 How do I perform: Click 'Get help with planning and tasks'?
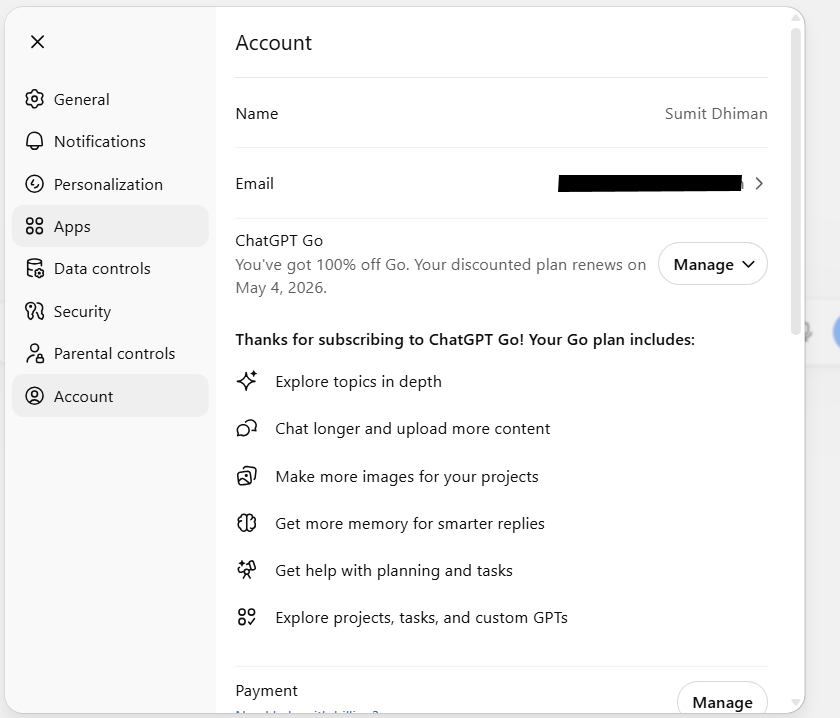pyautogui.click(x=394, y=571)
